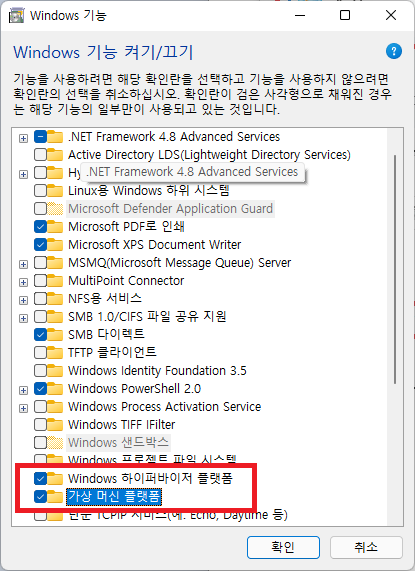This screenshot has height=571, width=415.
Task: Expand the Windows PowerShell 2.0 node
Action: point(23,390)
